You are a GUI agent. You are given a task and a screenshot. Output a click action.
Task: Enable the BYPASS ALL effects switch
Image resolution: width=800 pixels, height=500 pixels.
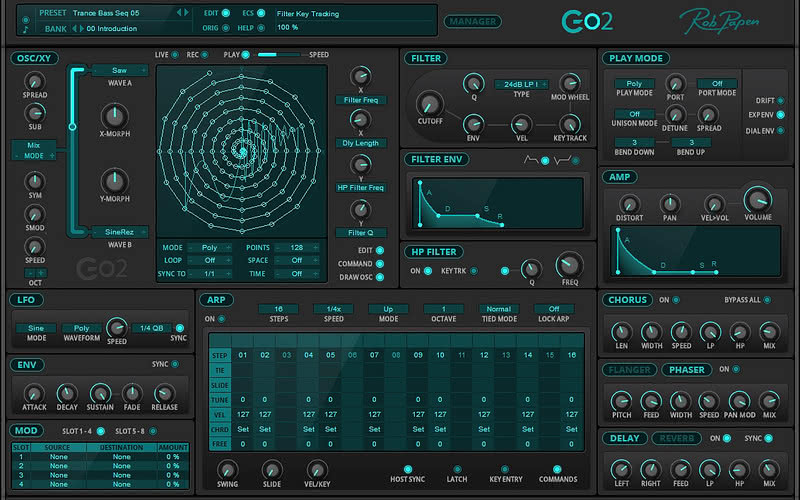click(x=767, y=300)
